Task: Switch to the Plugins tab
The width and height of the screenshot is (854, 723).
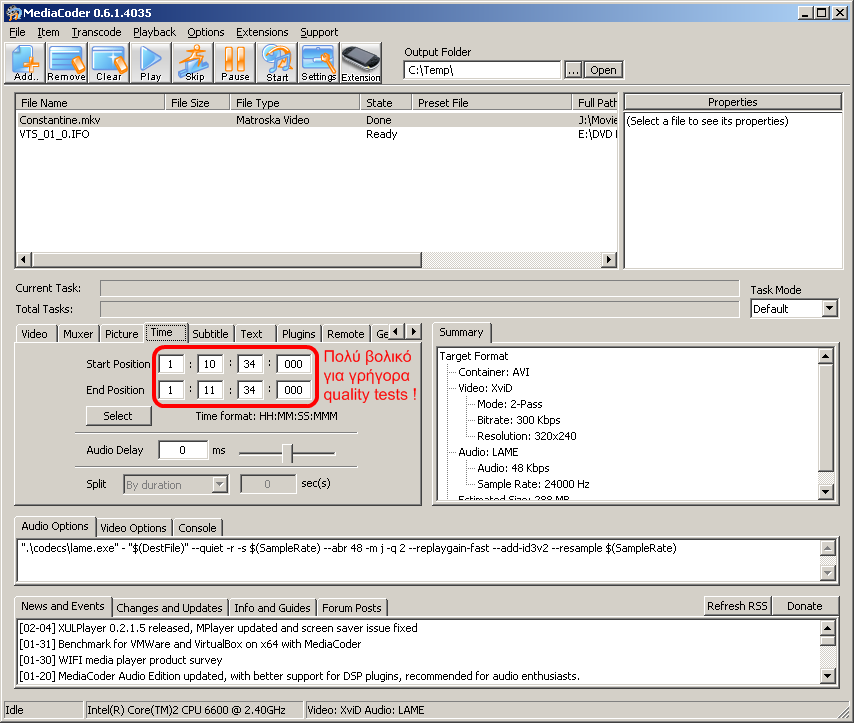Action: pyautogui.click(x=298, y=334)
